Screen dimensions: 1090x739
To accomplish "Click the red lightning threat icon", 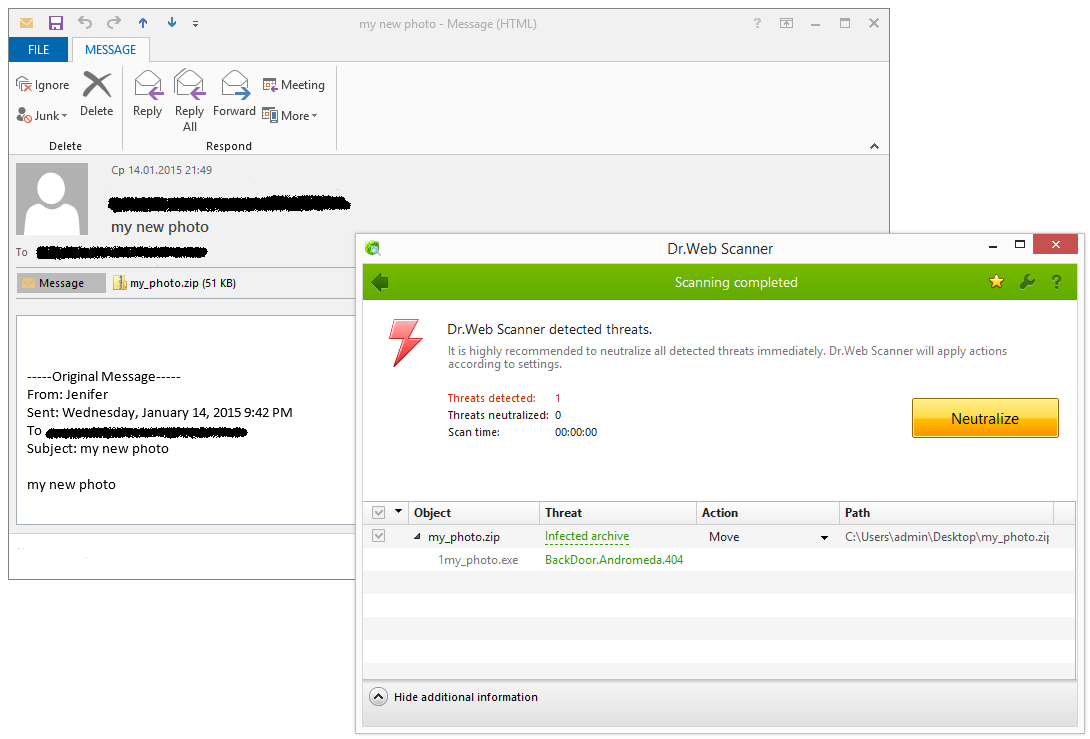I will click(405, 342).
